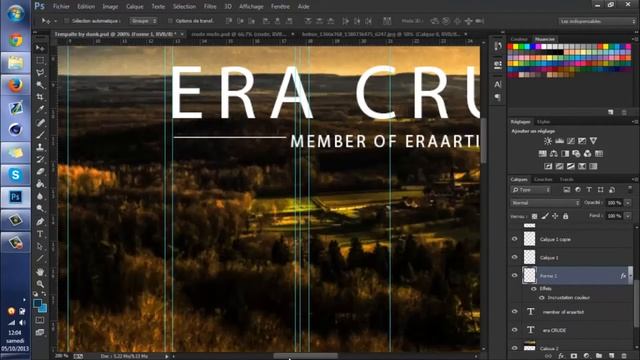This screenshot has height=360, width=640.
Task: Select the Brush tool
Action: click(x=40, y=135)
